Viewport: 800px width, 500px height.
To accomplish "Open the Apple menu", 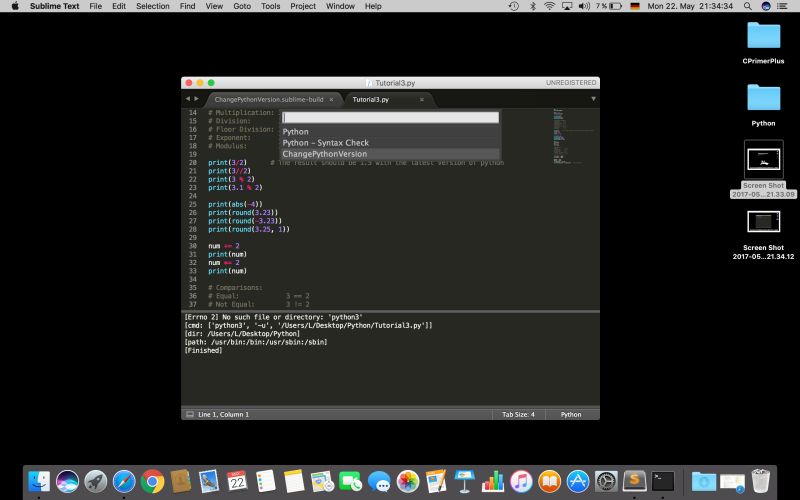I will pos(15,6).
